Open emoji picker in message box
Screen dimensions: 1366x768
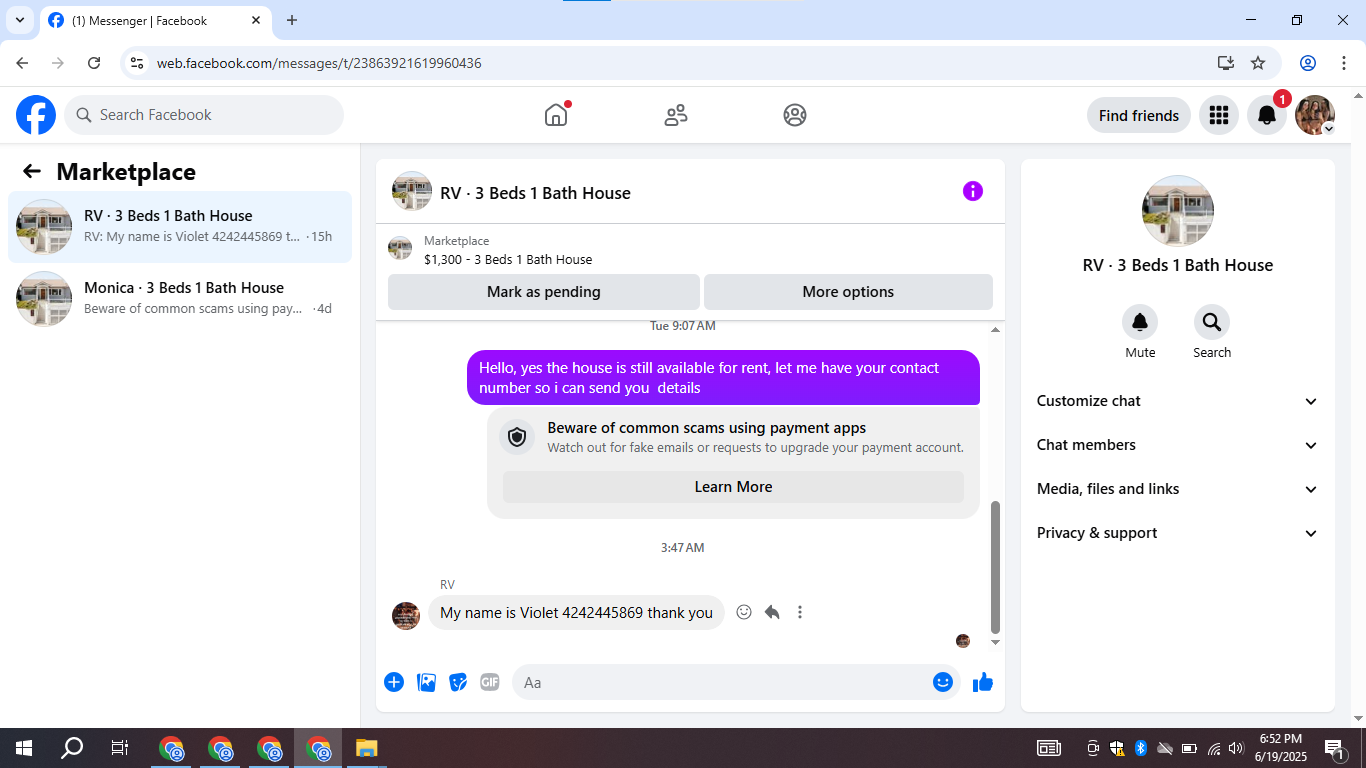coord(942,682)
